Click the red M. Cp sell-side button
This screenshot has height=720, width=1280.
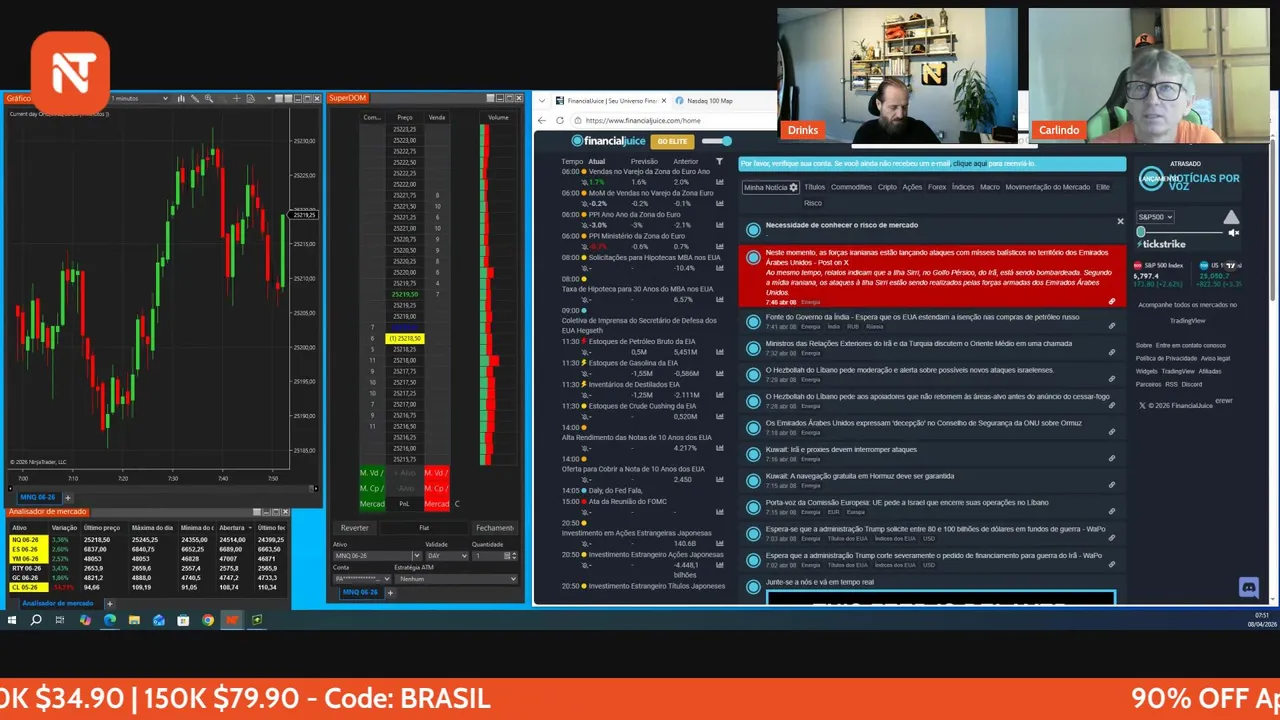coord(436,488)
